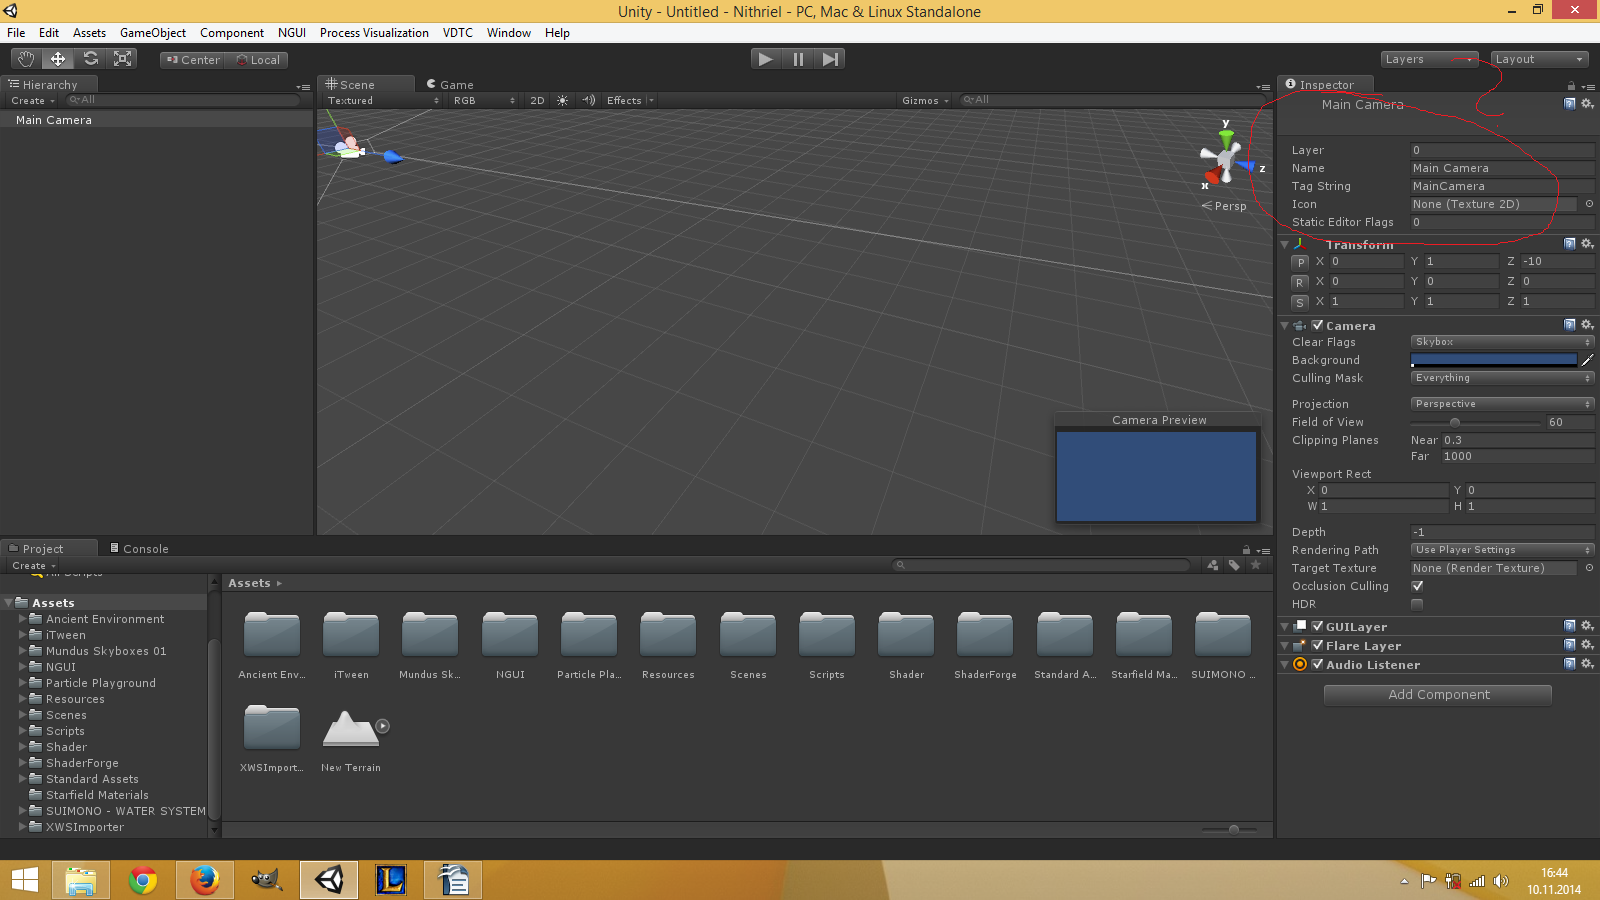Viewport: 1600px width, 900px height.
Task: Open Projection Perspective dropdown
Action: coord(1502,404)
